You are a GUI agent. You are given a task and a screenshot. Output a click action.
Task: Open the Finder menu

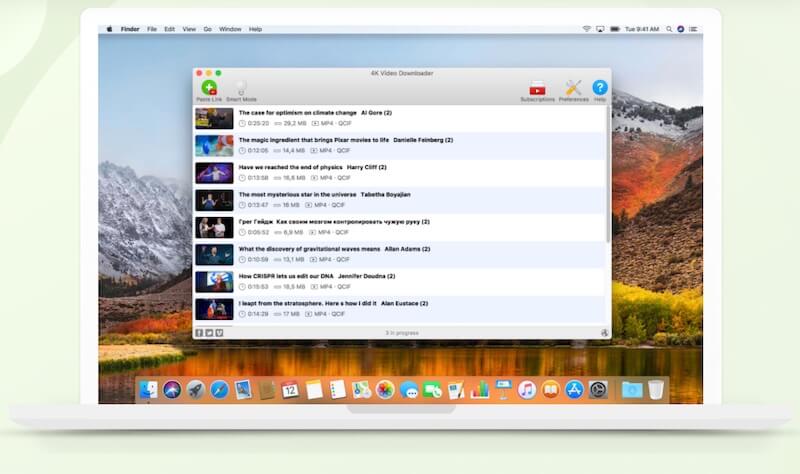[x=130, y=29]
